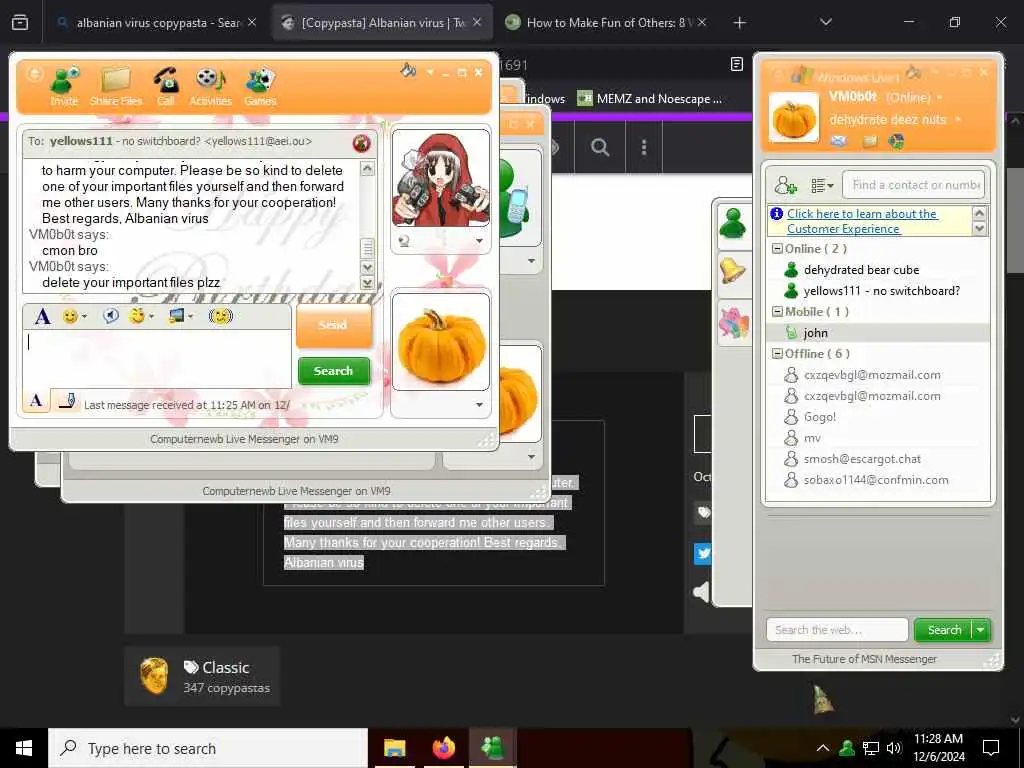This screenshot has height=768, width=1024.
Task: Click the folder icon in the VM0b0t header
Action: click(x=870, y=141)
